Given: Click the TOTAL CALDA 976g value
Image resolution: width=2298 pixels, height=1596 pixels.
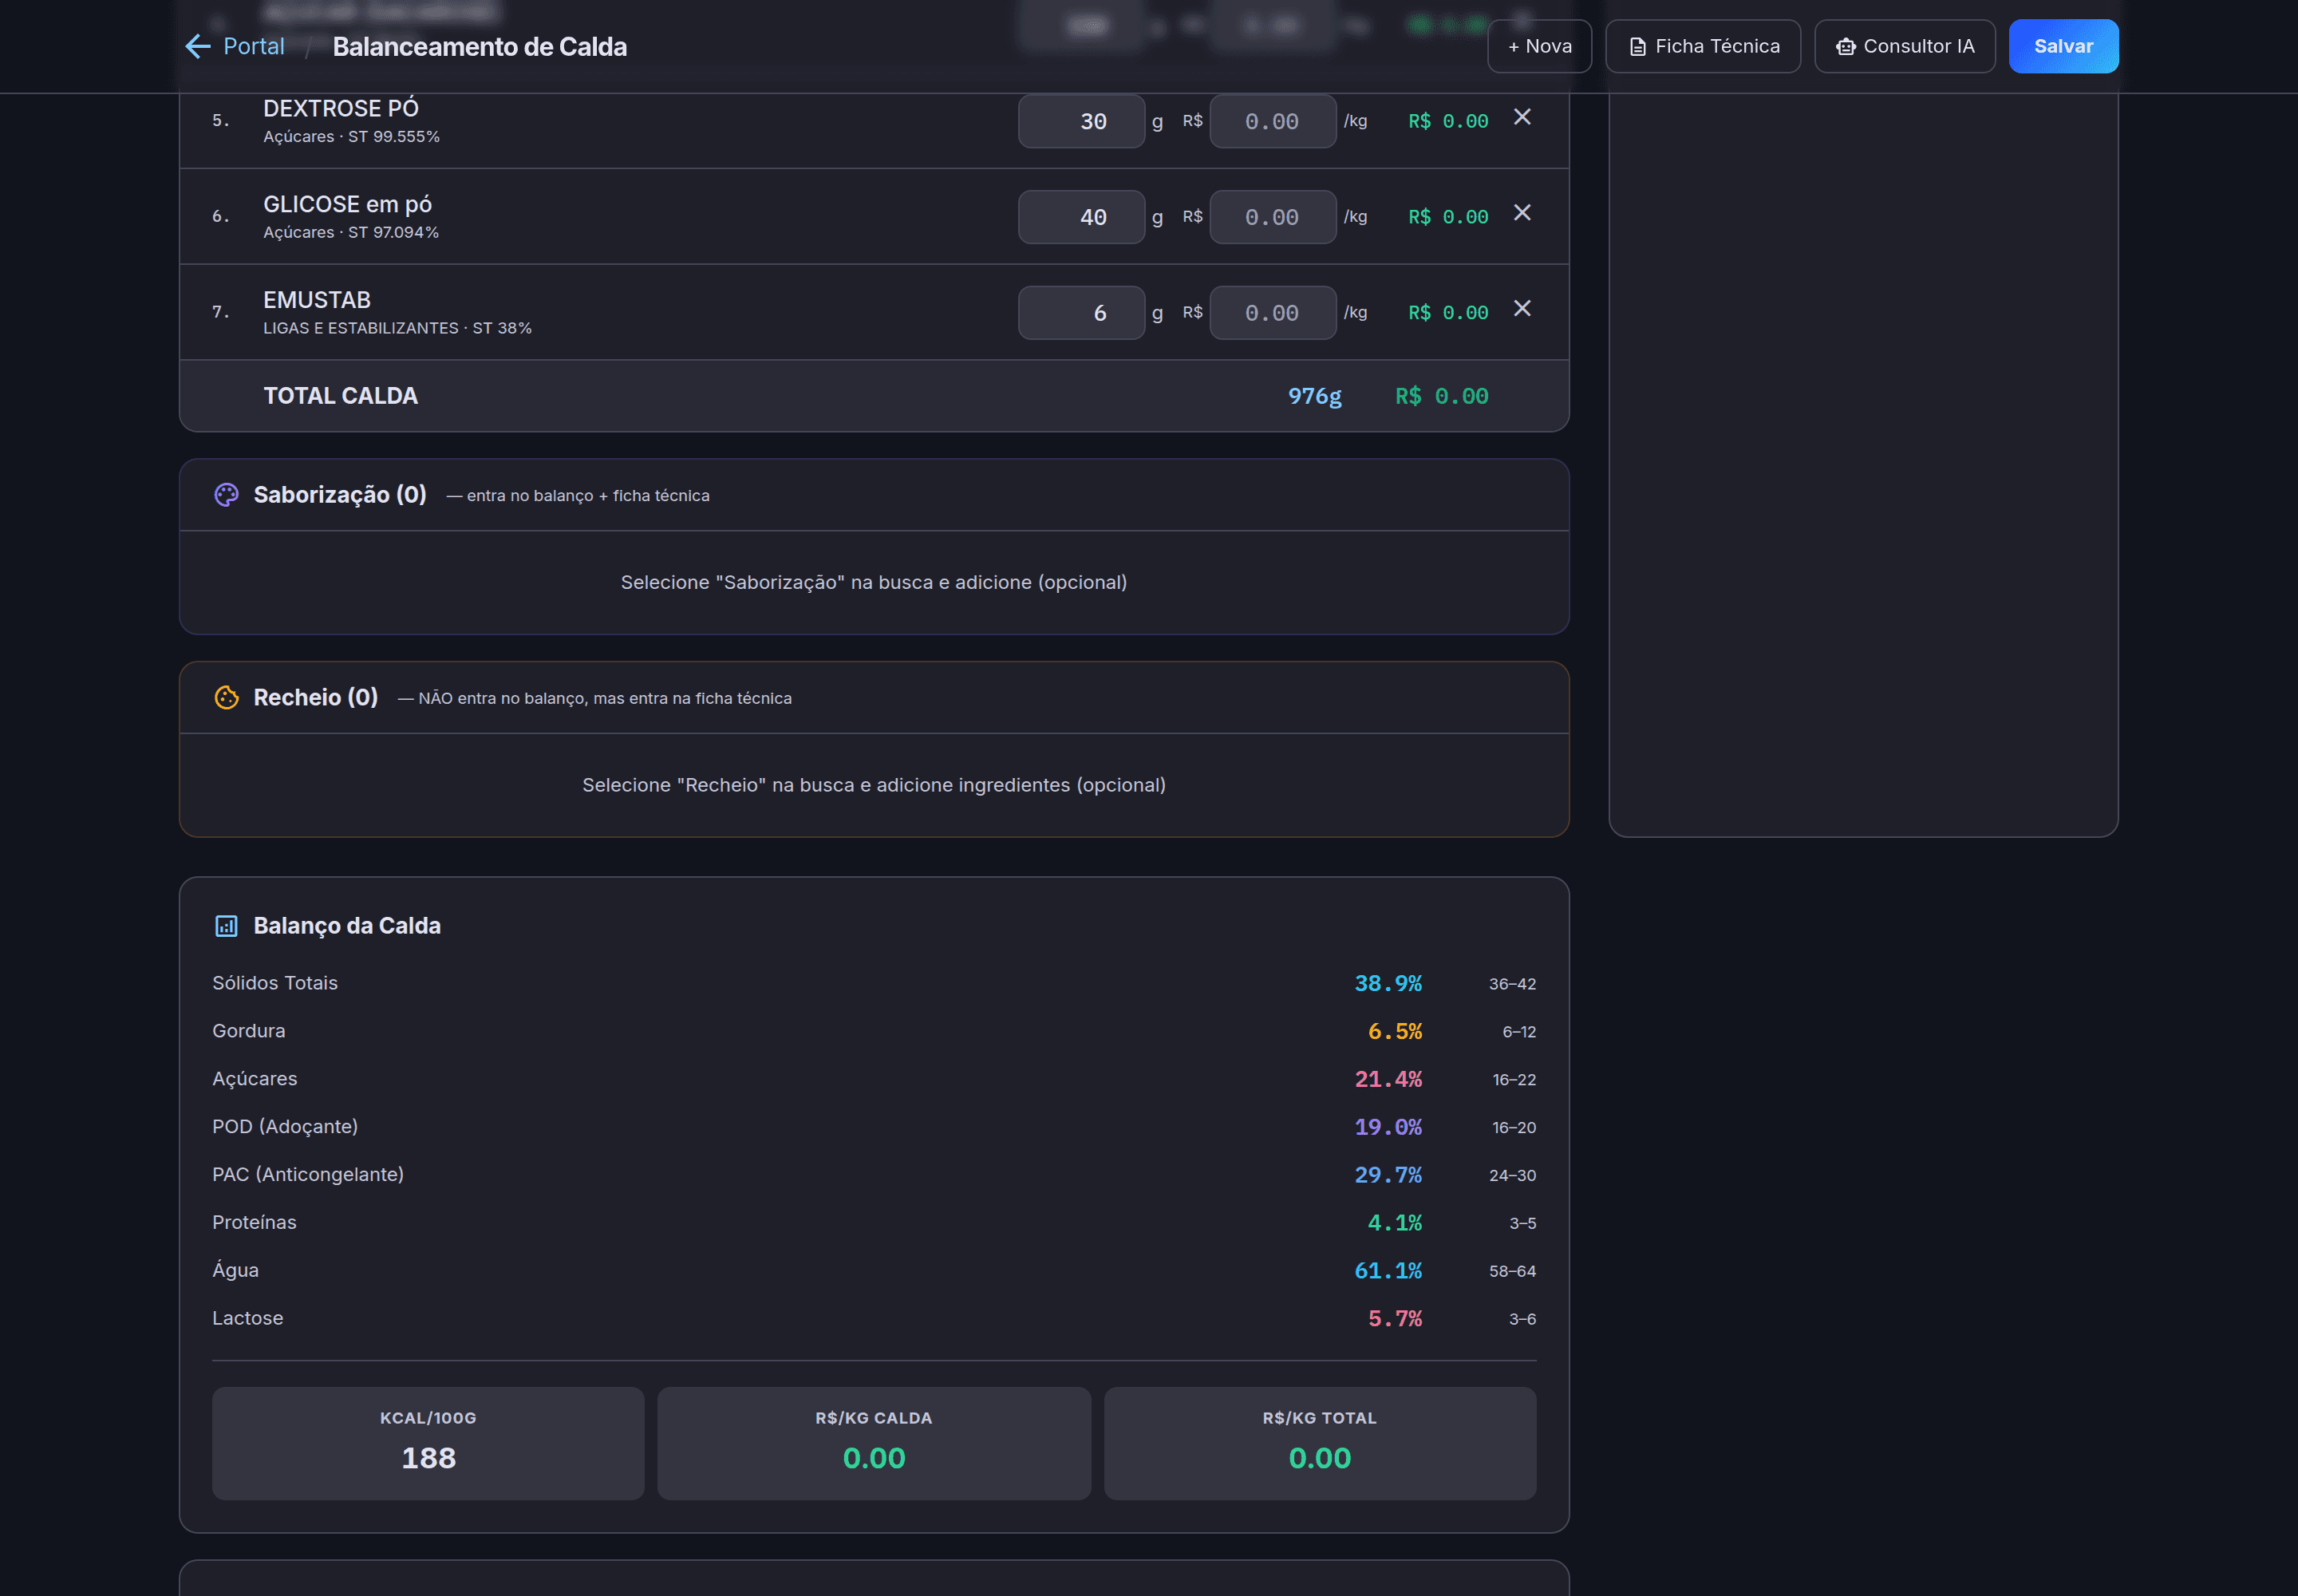Looking at the screenshot, I should pos(1314,397).
